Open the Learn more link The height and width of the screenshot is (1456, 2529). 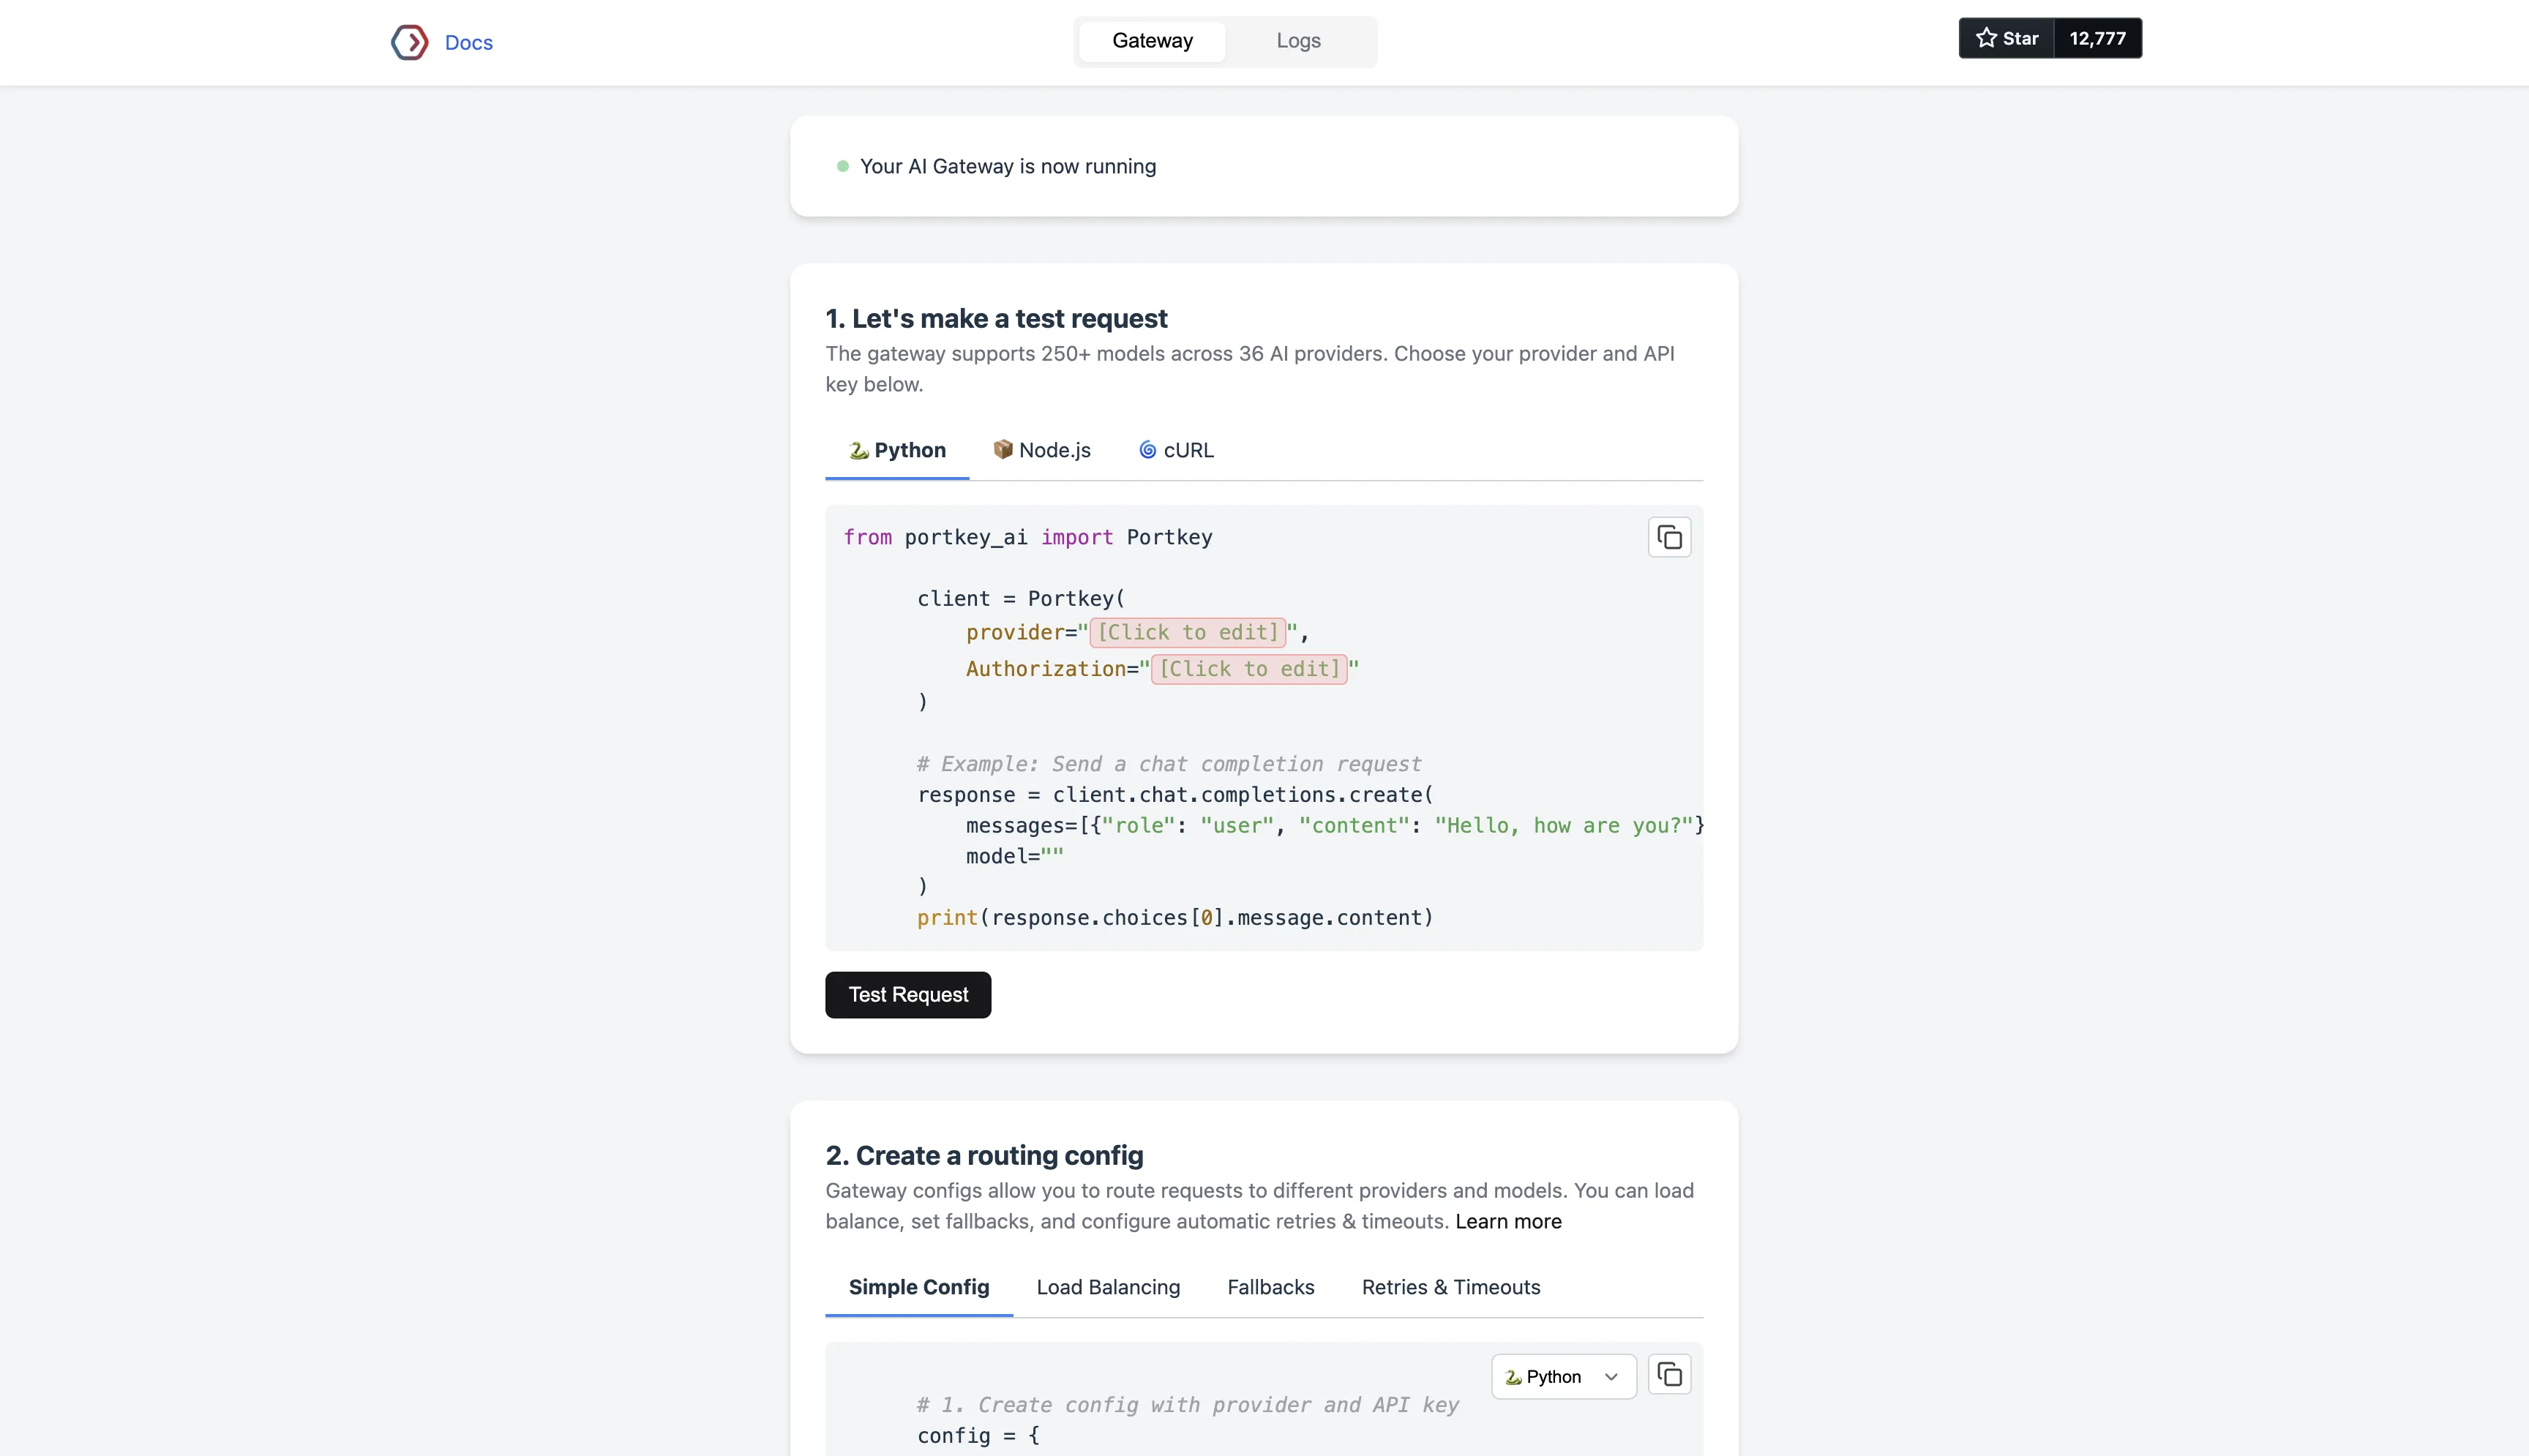[x=1508, y=1221]
